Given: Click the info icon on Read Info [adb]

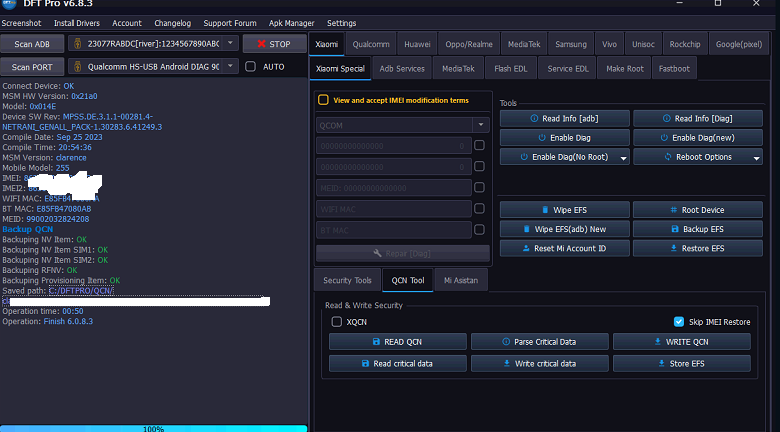Looking at the screenshot, I should [x=534, y=118].
